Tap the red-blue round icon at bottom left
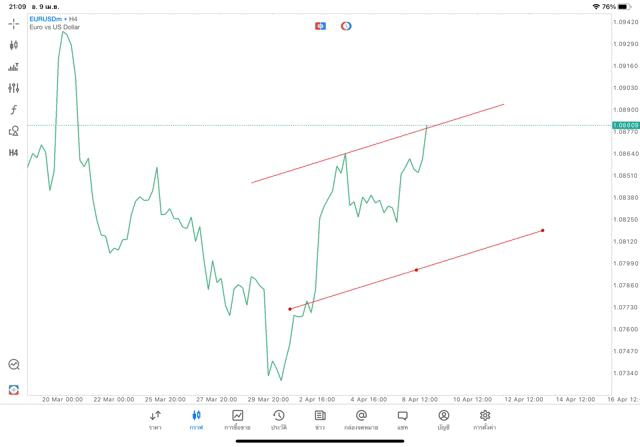Screen dimensions: 640x447 point(13,389)
